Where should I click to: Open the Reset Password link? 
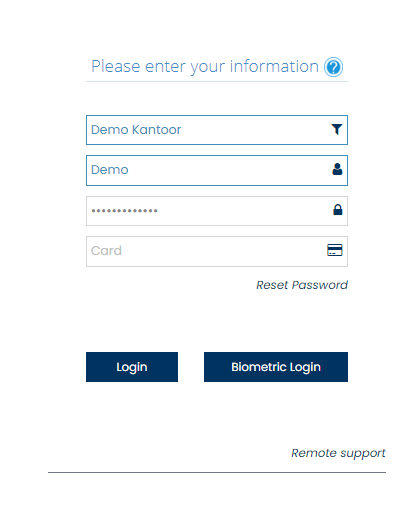(302, 285)
